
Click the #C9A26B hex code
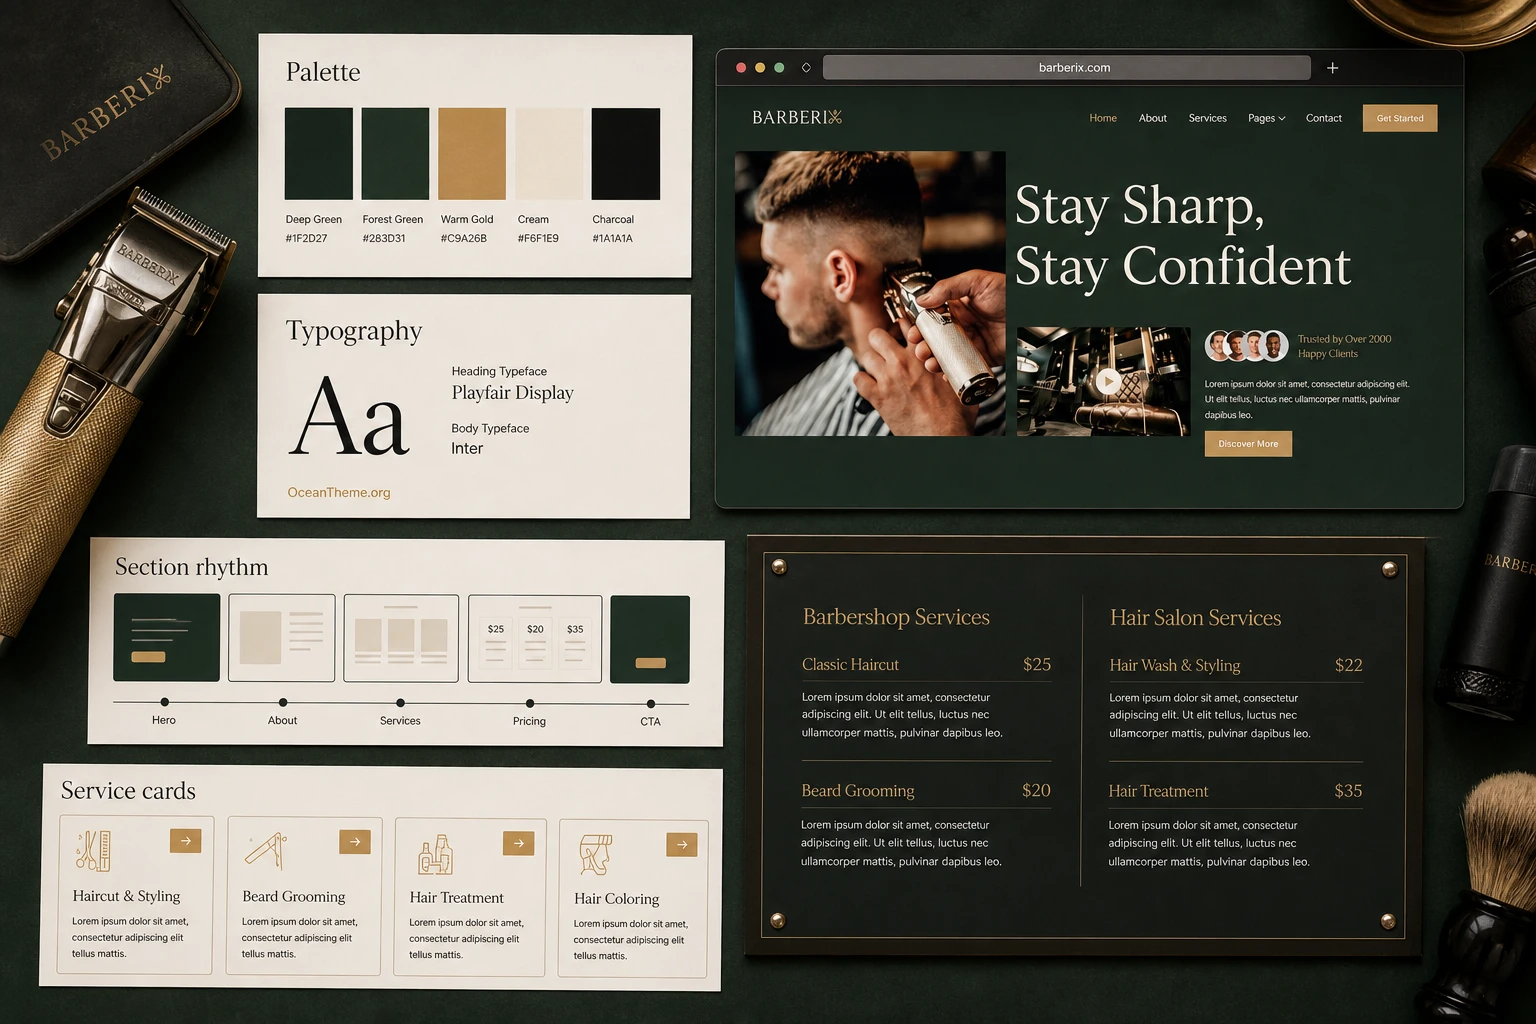click(463, 239)
